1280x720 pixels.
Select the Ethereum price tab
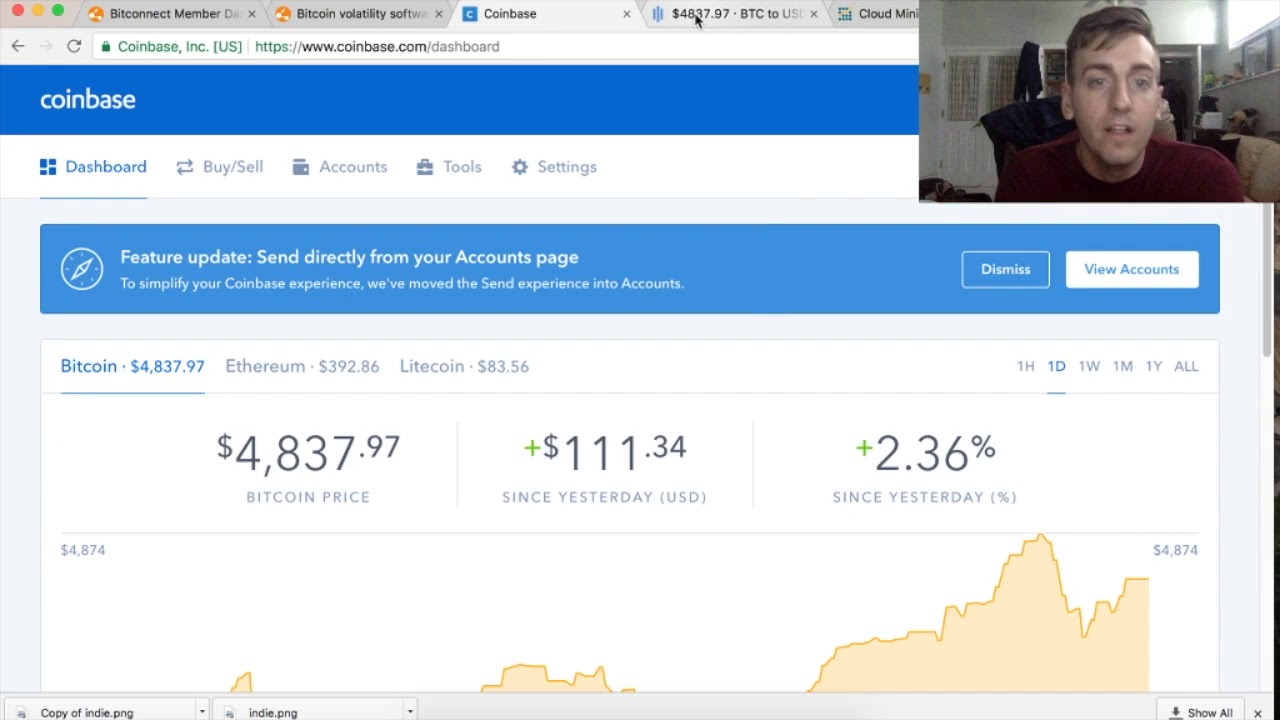[302, 366]
